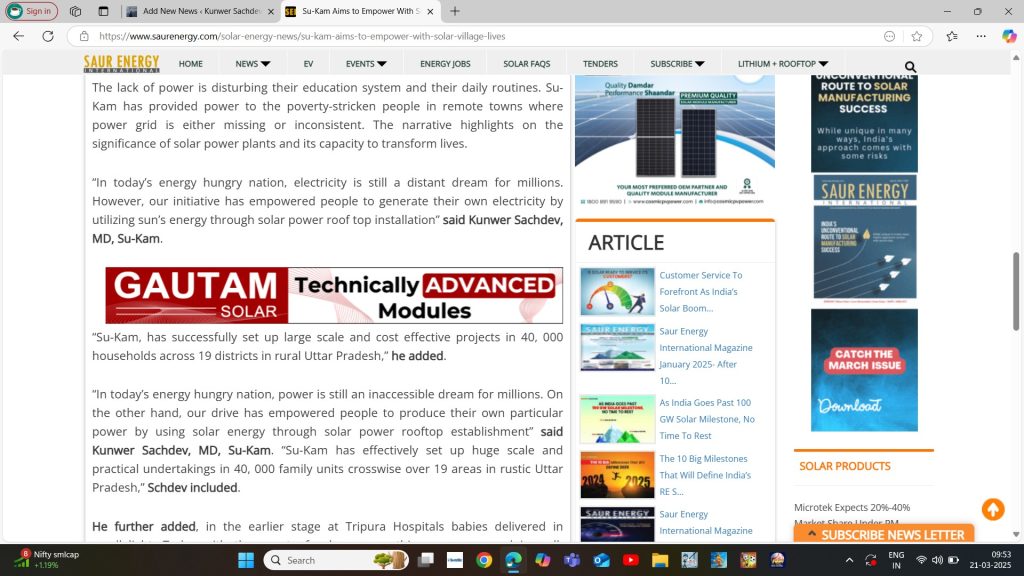Open the Customer Service article thumbnail
The width and height of the screenshot is (1024, 576).
coord(617,292)
